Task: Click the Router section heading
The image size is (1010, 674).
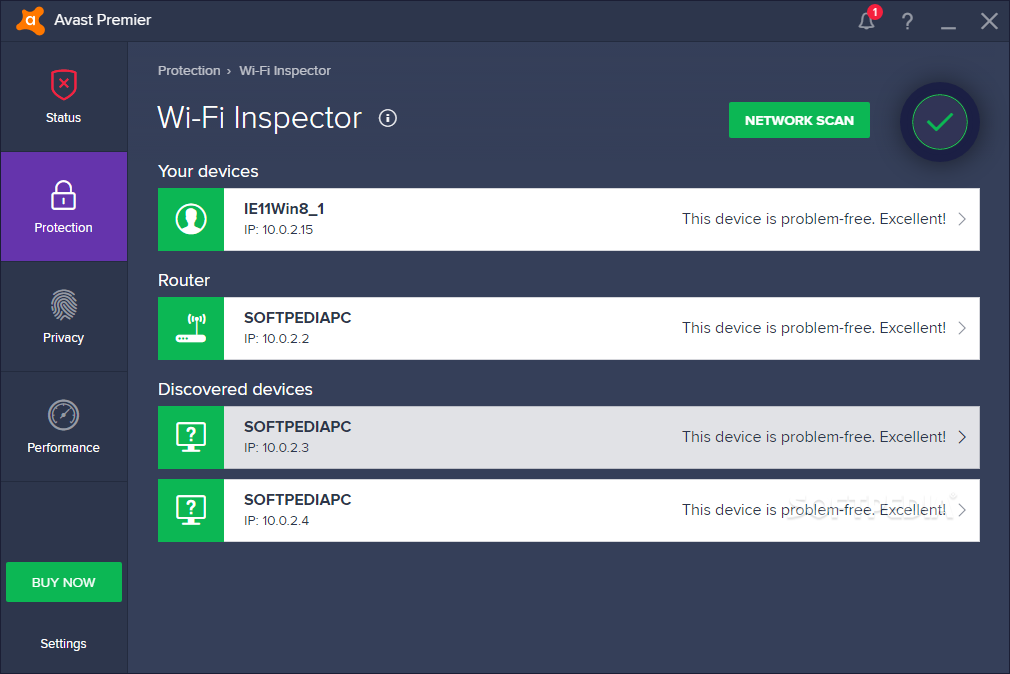Action: 184,280
